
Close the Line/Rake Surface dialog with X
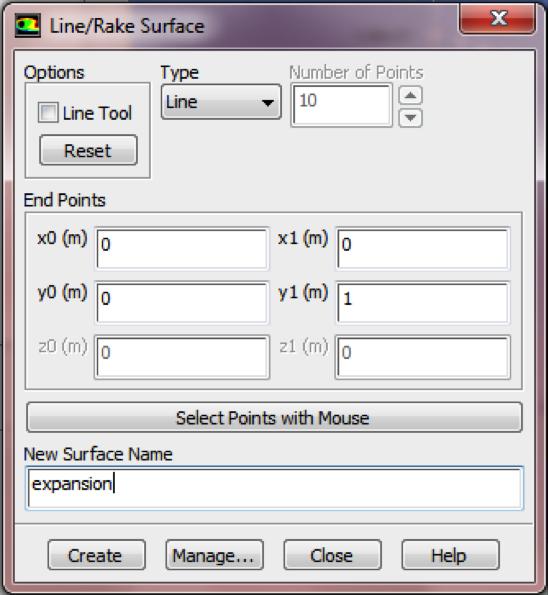click(498, 18)
